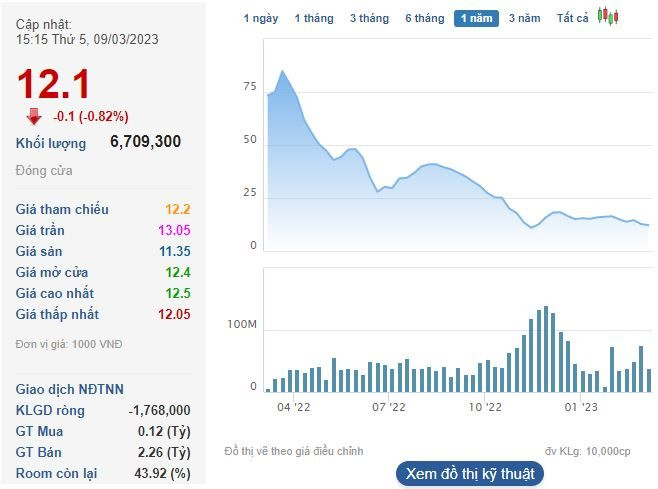Click the Room còn lại value 43.92
The width and height of the screenshot is (658, 489).
coord(166,473)
